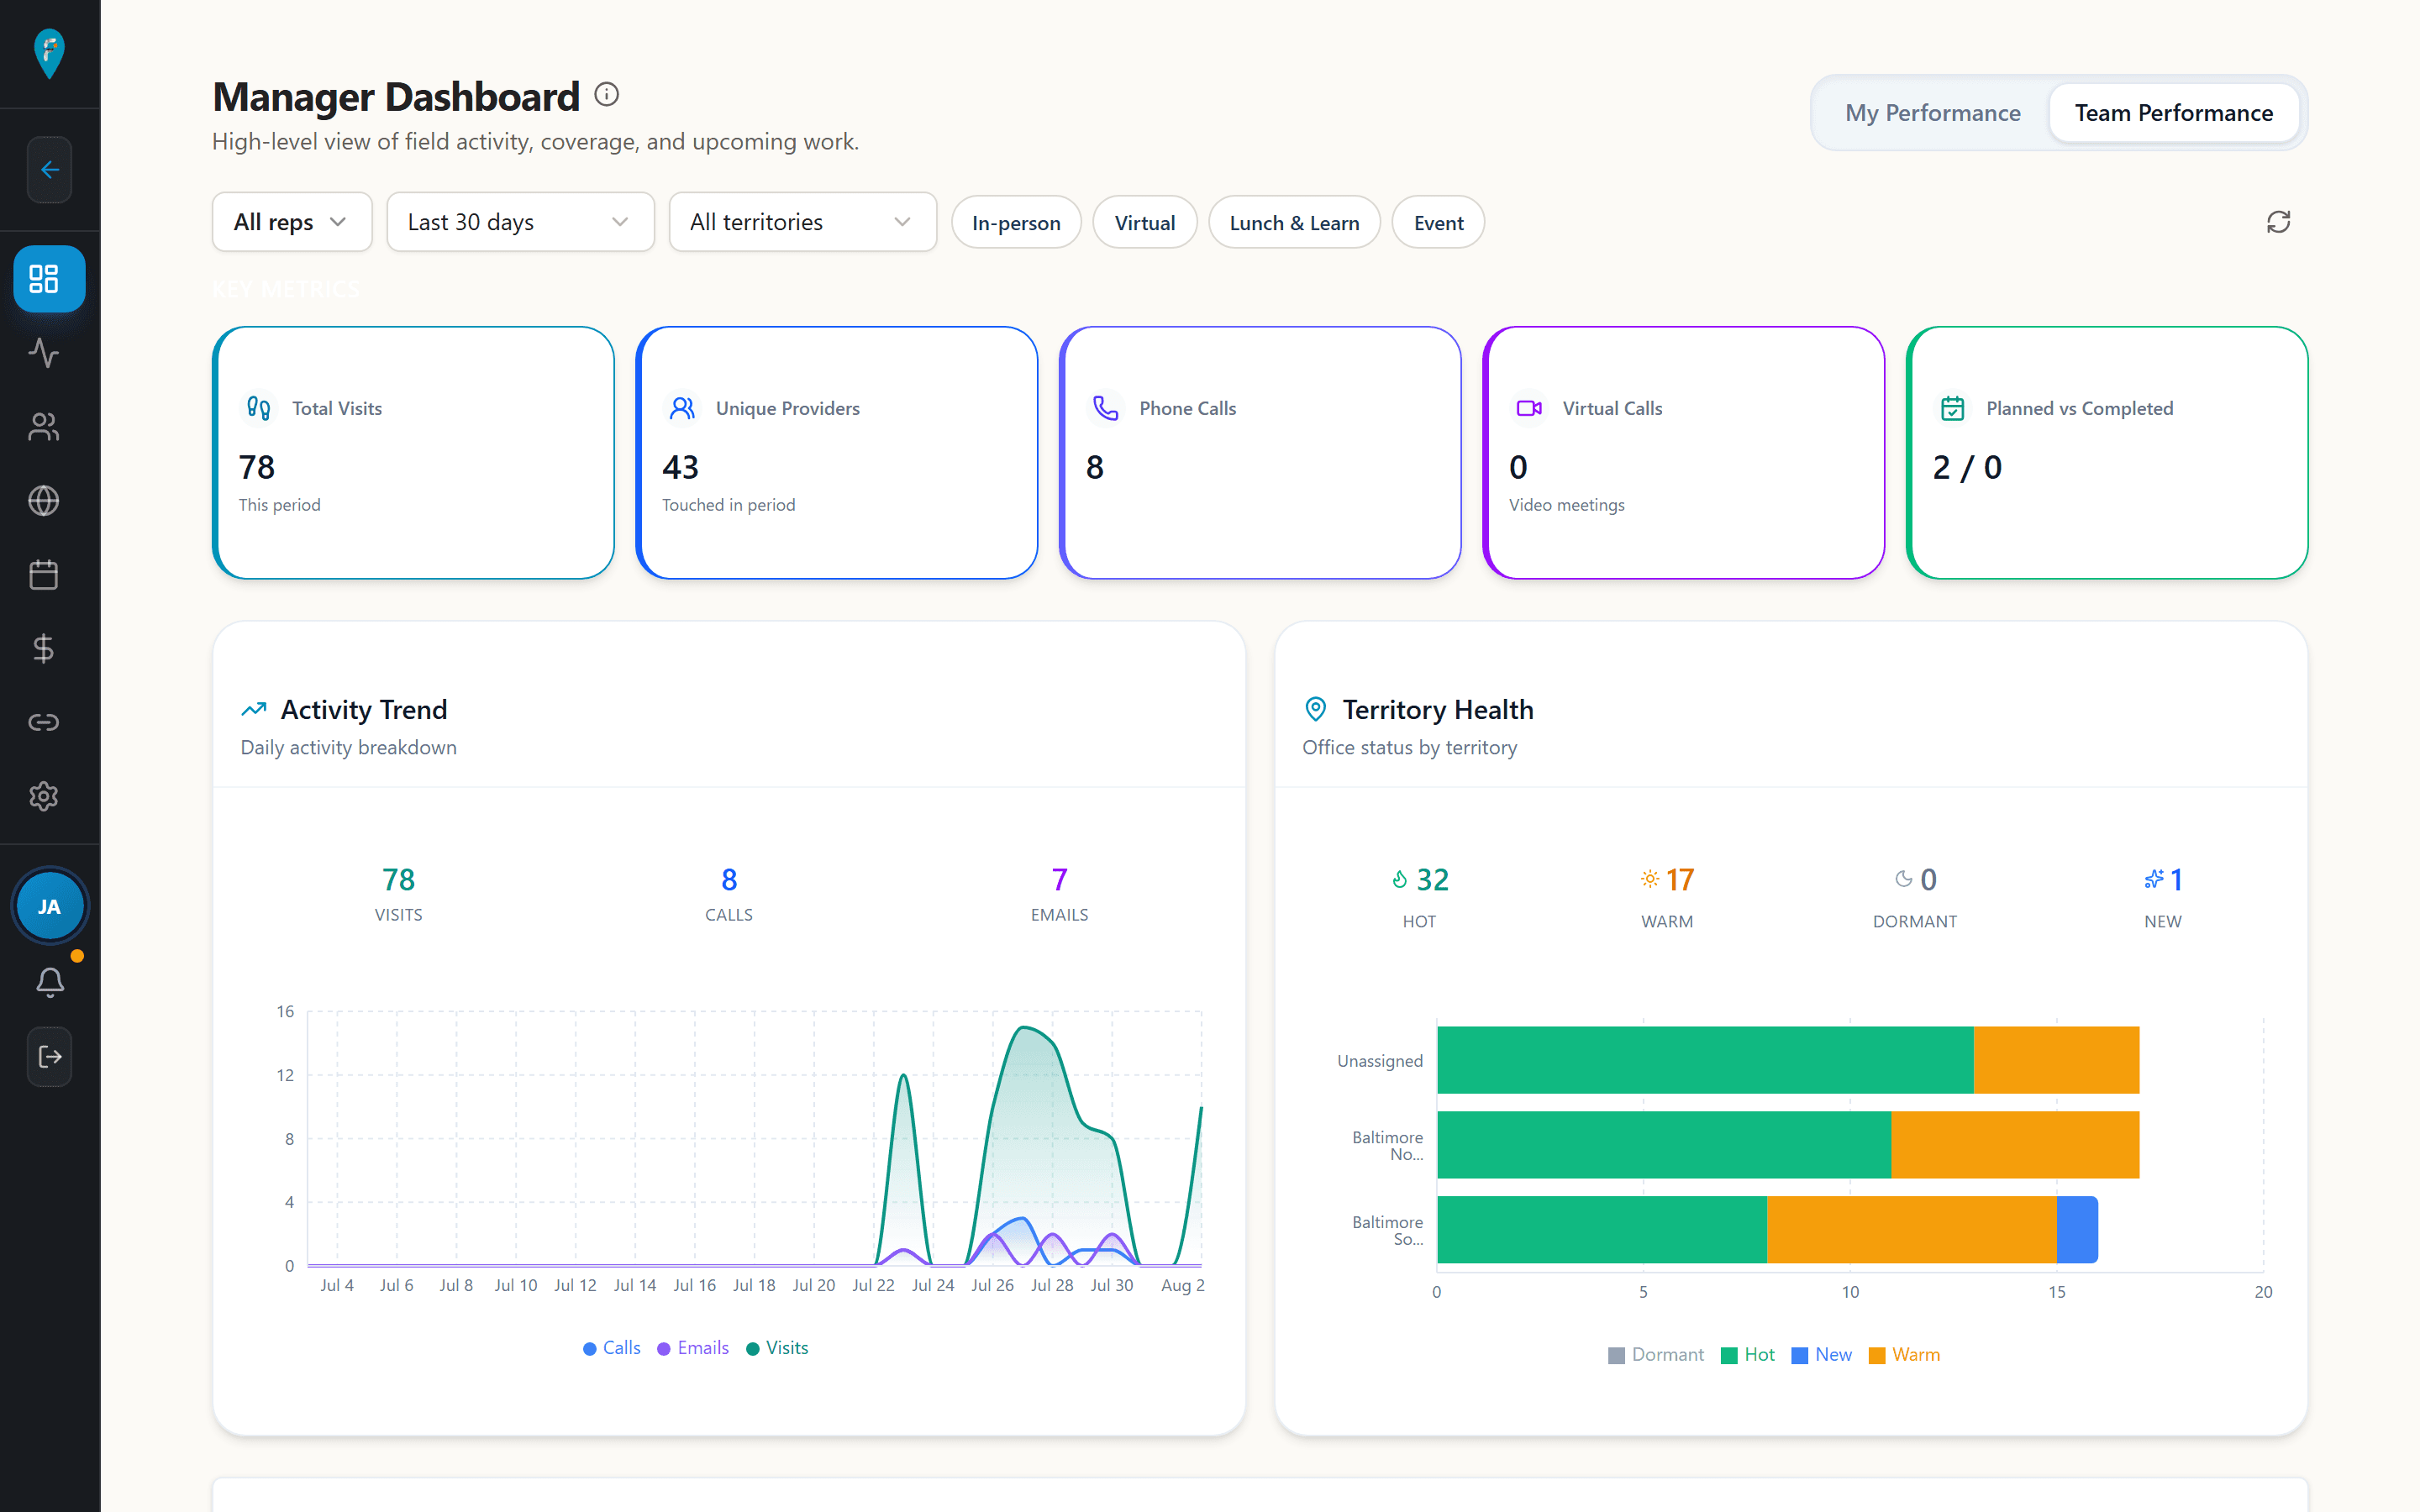Click the trend arrow icon by Activity Trend
Viewport: 2420px width, 1512px height.
254,709
